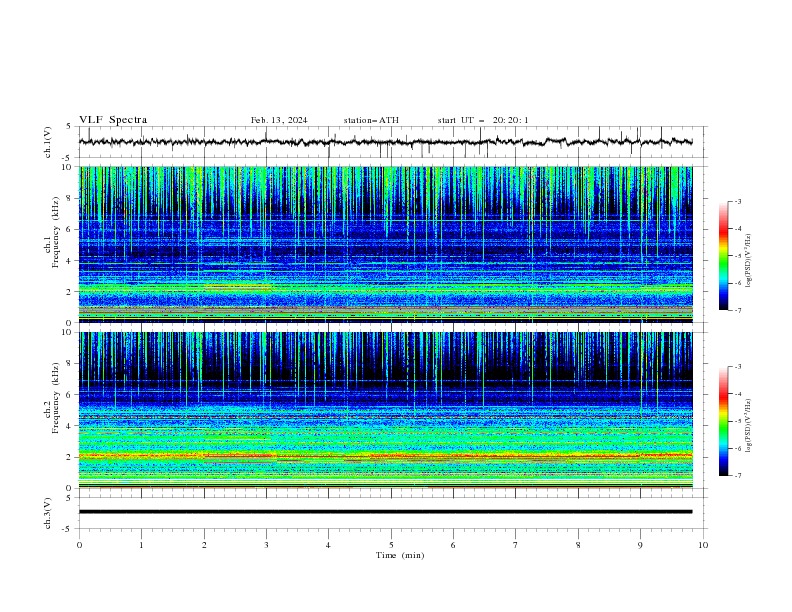
Task: Select the ch.1 "Frequency (kHz)" axis label
Action: click(x=56, y=232)
